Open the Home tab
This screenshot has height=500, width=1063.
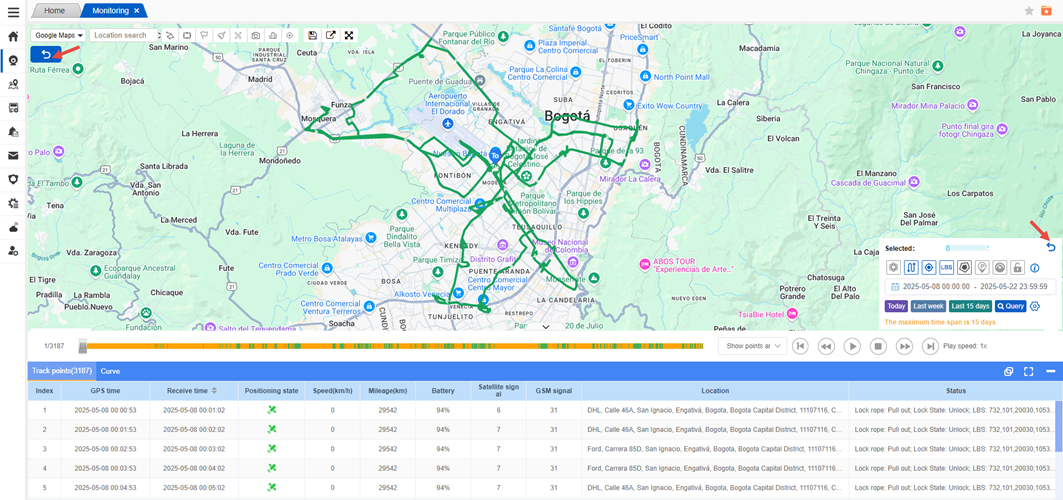point(54,10)
